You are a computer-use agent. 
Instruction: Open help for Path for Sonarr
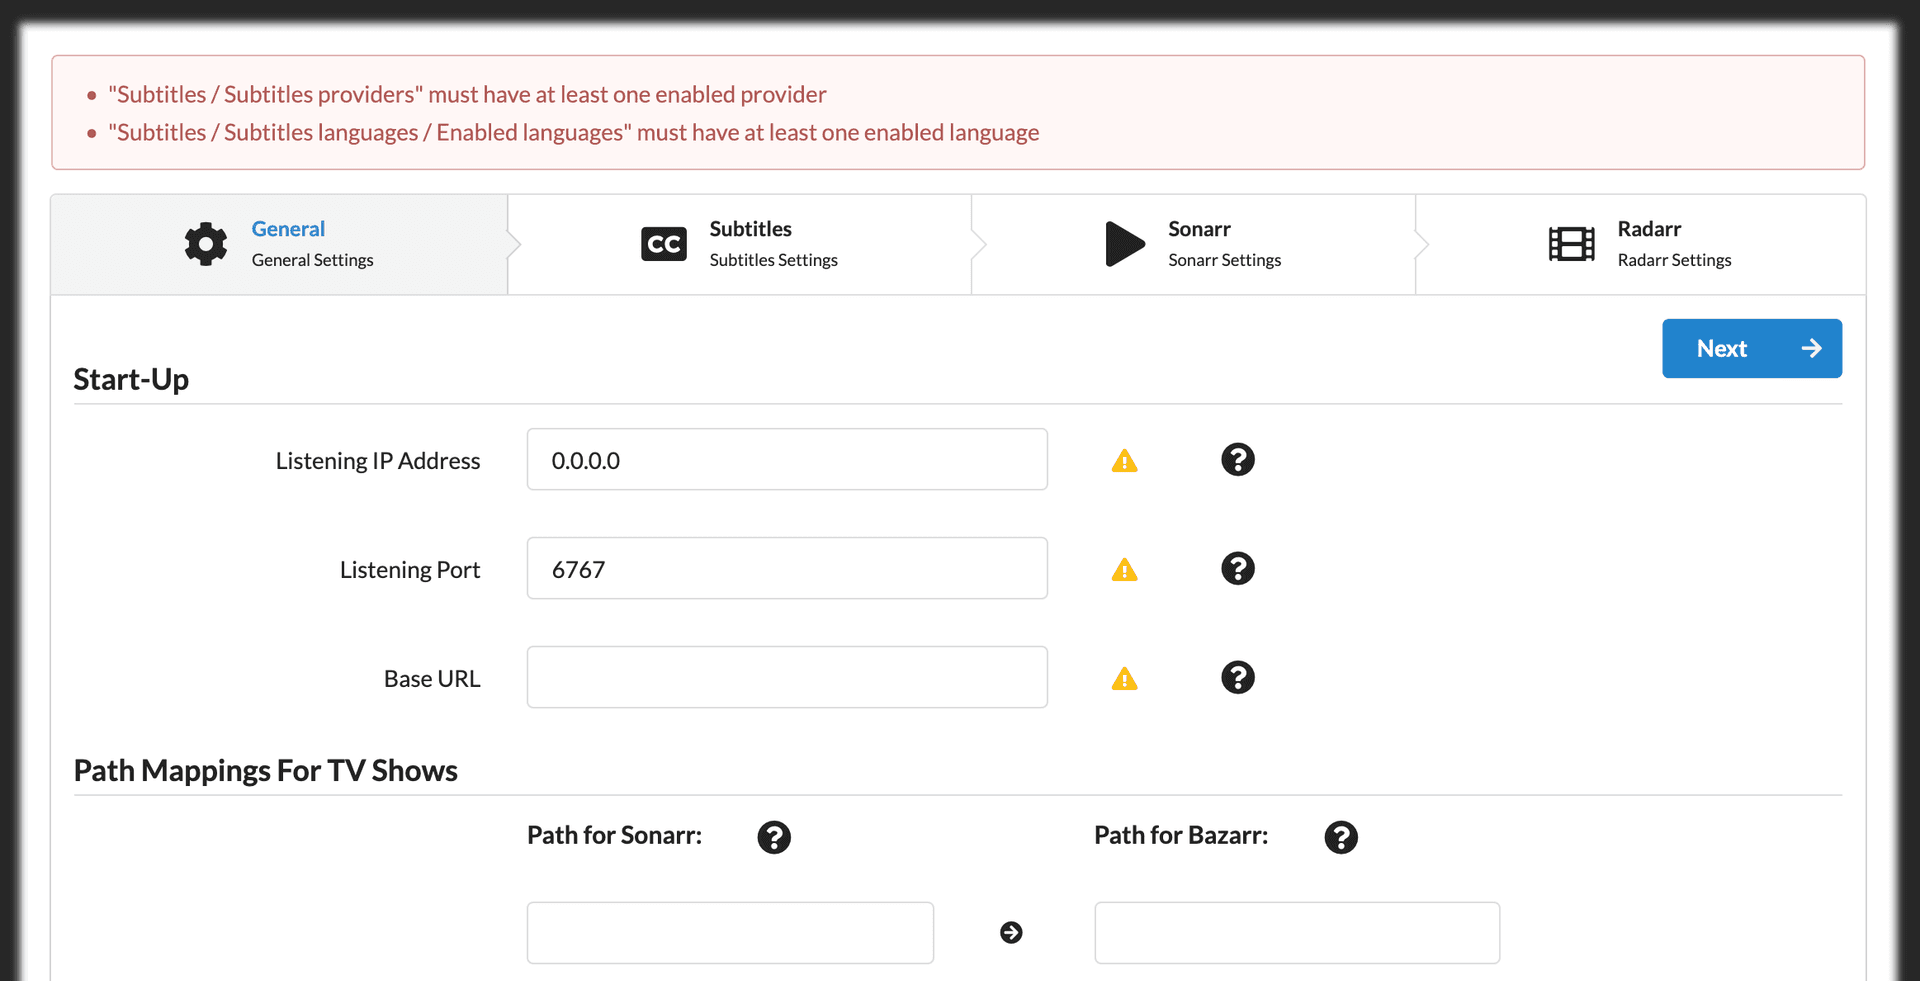(x=774, y=837)
